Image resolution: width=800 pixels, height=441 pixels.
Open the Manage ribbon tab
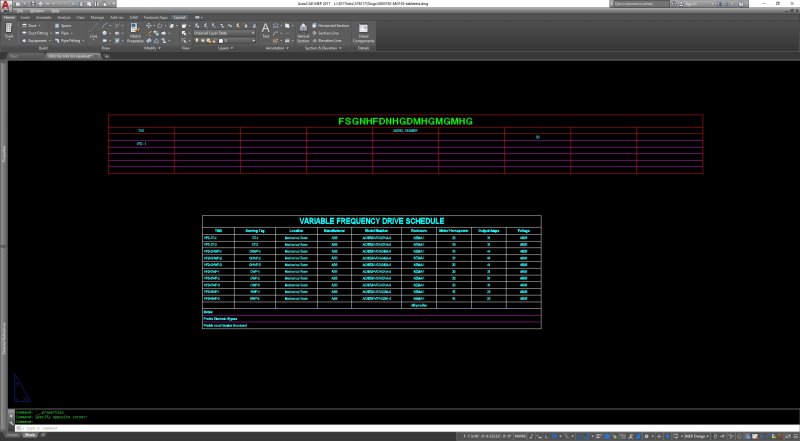tap(97, 17)
